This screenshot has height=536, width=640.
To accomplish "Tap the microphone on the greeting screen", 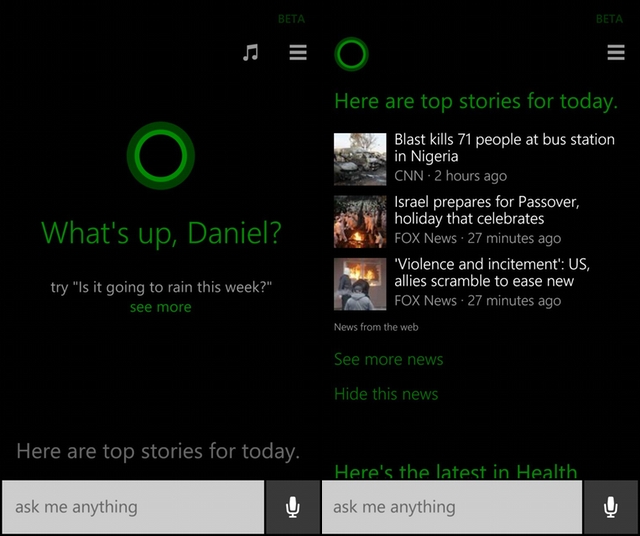I will click(292, 507).
